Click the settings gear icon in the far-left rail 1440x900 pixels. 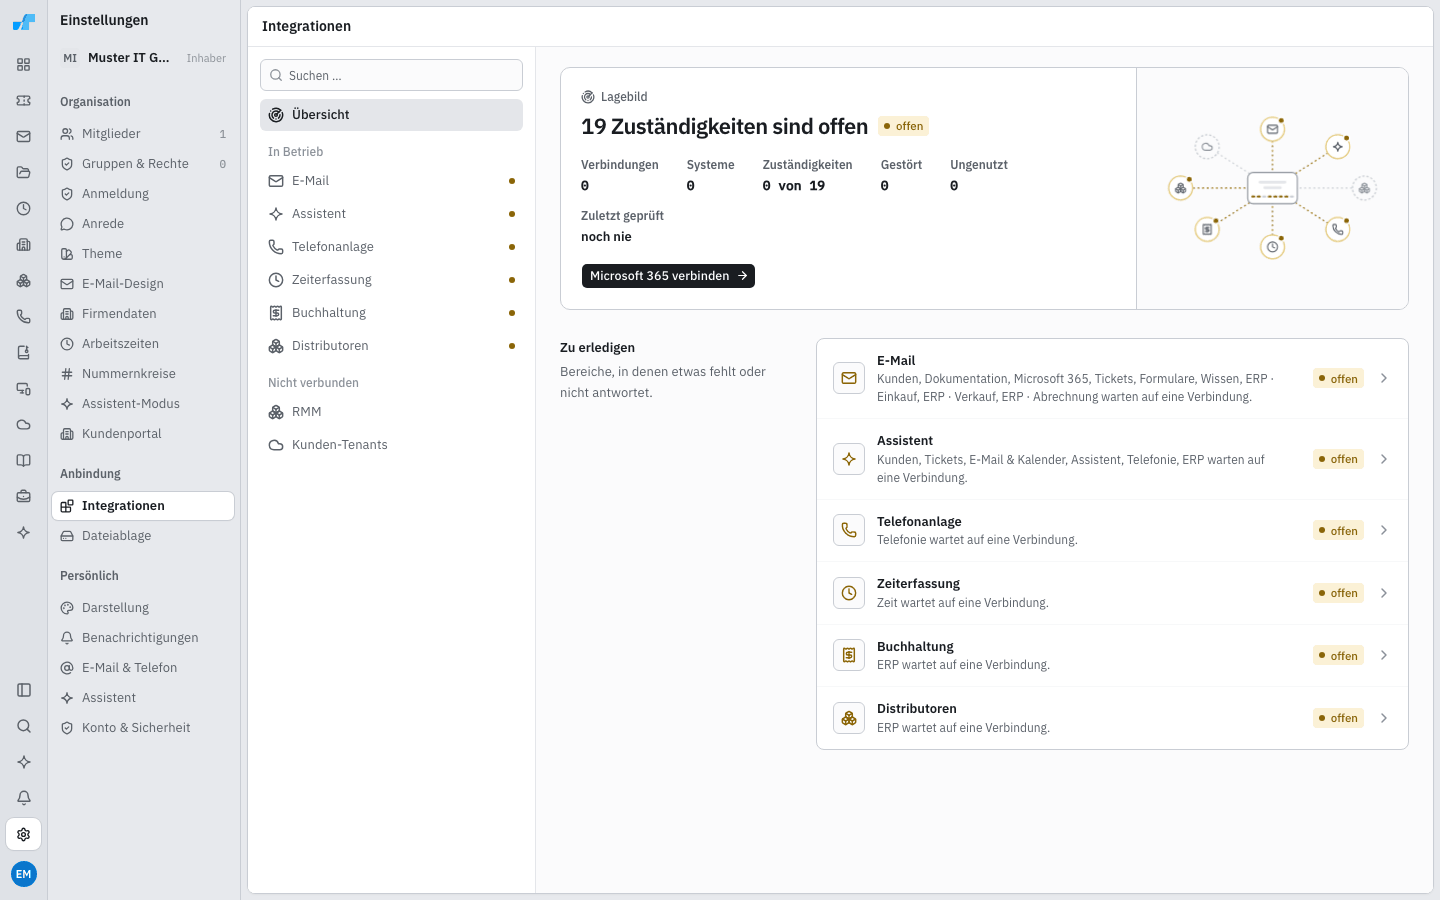[x=24, y=834]
